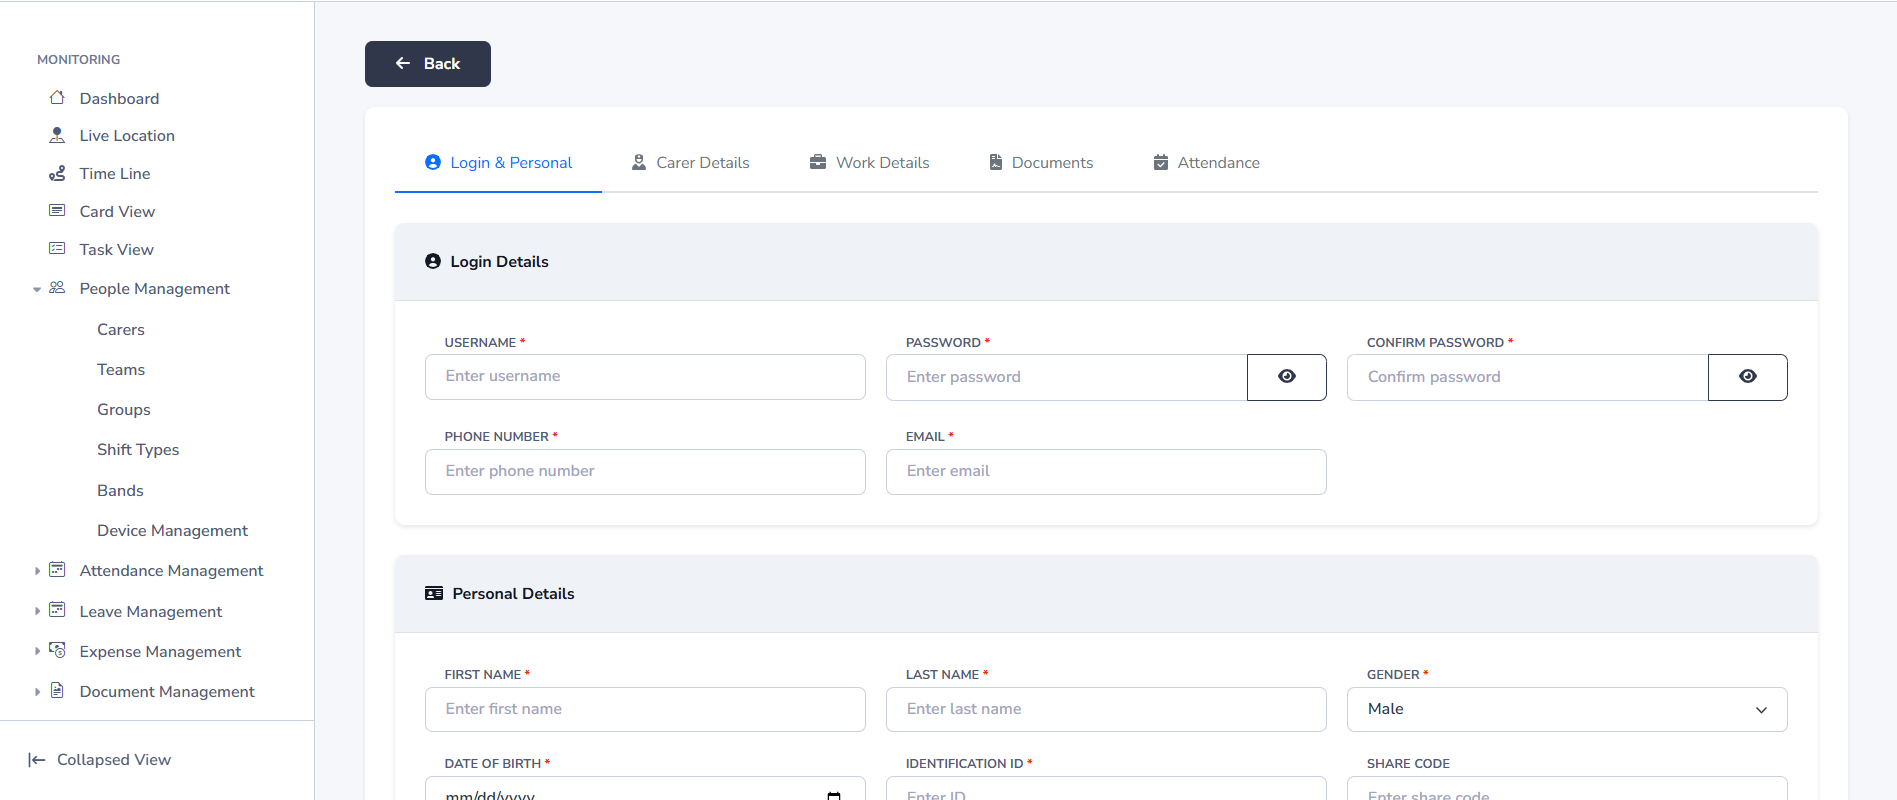The height and width of the screenshot is (800, 1897).
Task: Expand the Leave Management section arrow
Action: (x=37, y=611)
